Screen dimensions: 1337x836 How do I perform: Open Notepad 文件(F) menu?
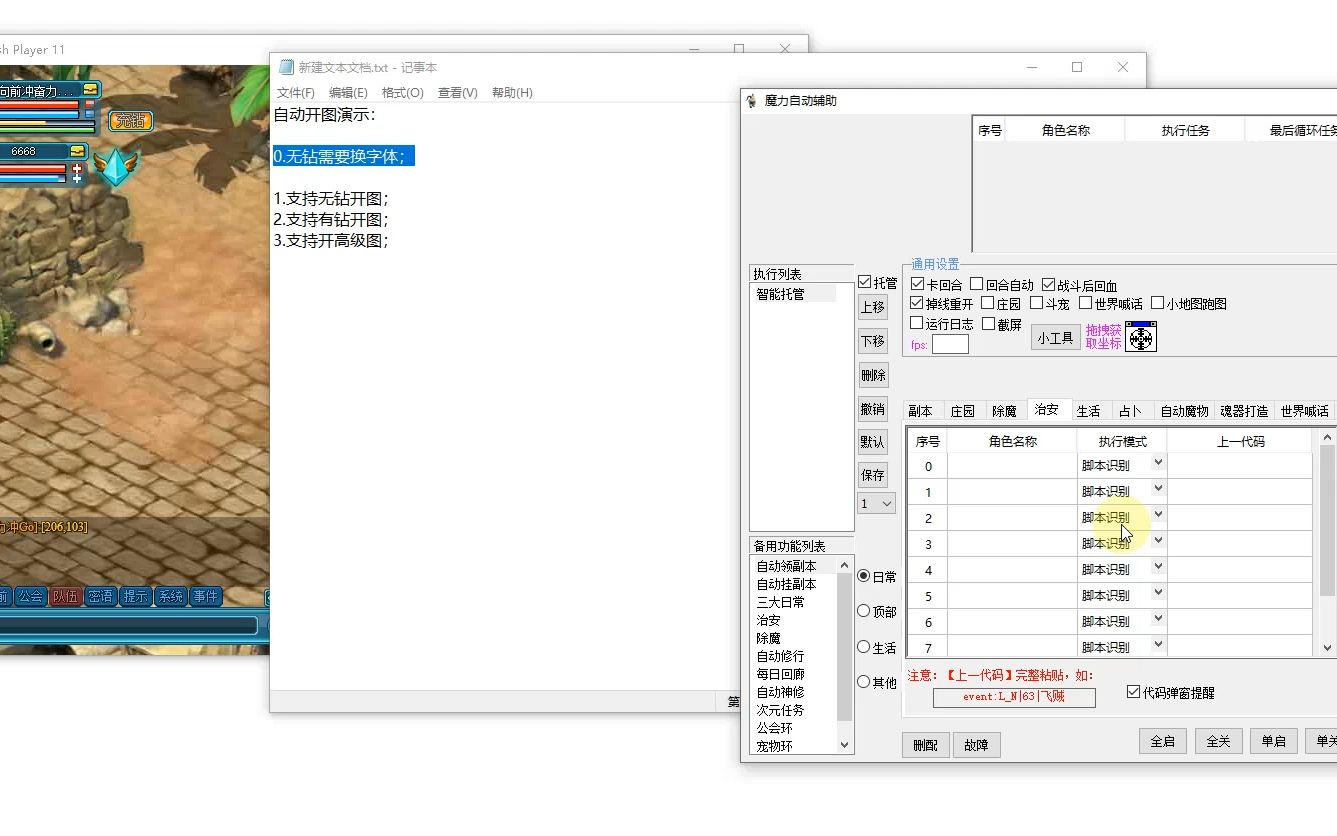(x=296, y=92)
